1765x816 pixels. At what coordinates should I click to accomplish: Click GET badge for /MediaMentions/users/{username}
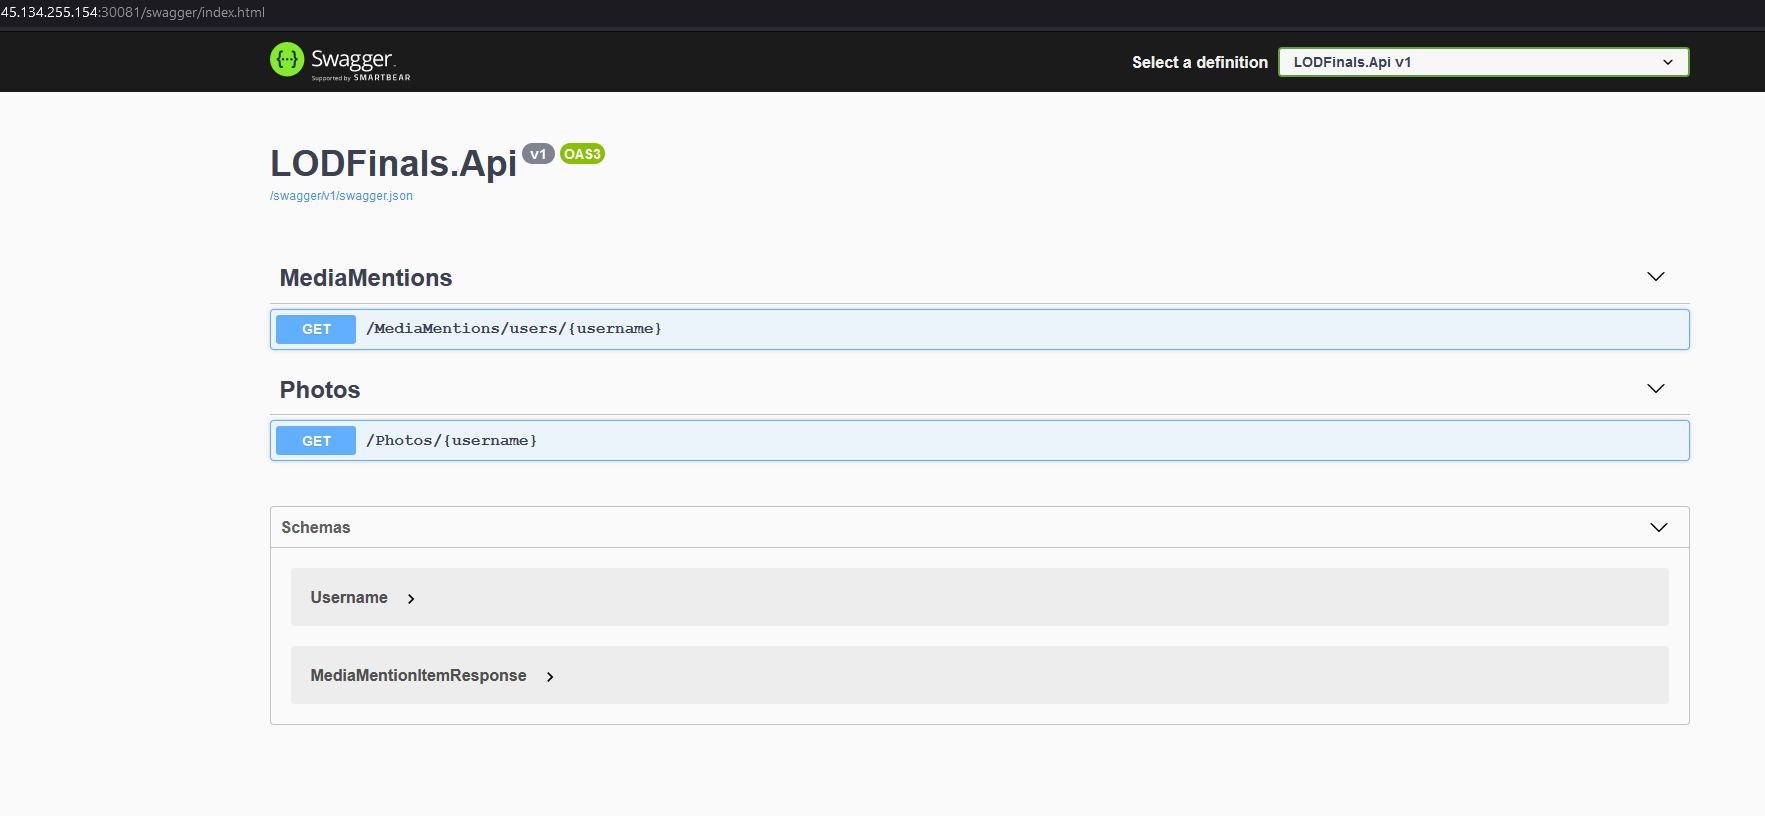pos(316,329)
